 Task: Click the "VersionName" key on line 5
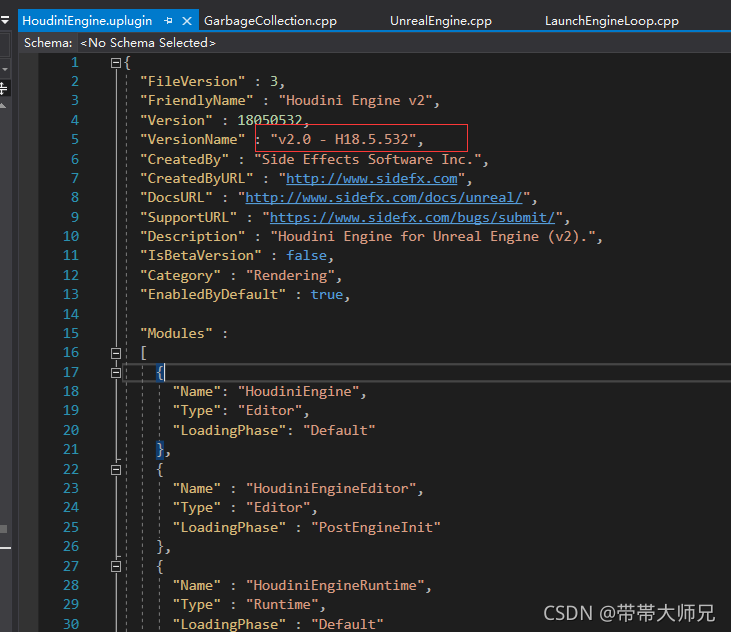click(x=192, y=139)
